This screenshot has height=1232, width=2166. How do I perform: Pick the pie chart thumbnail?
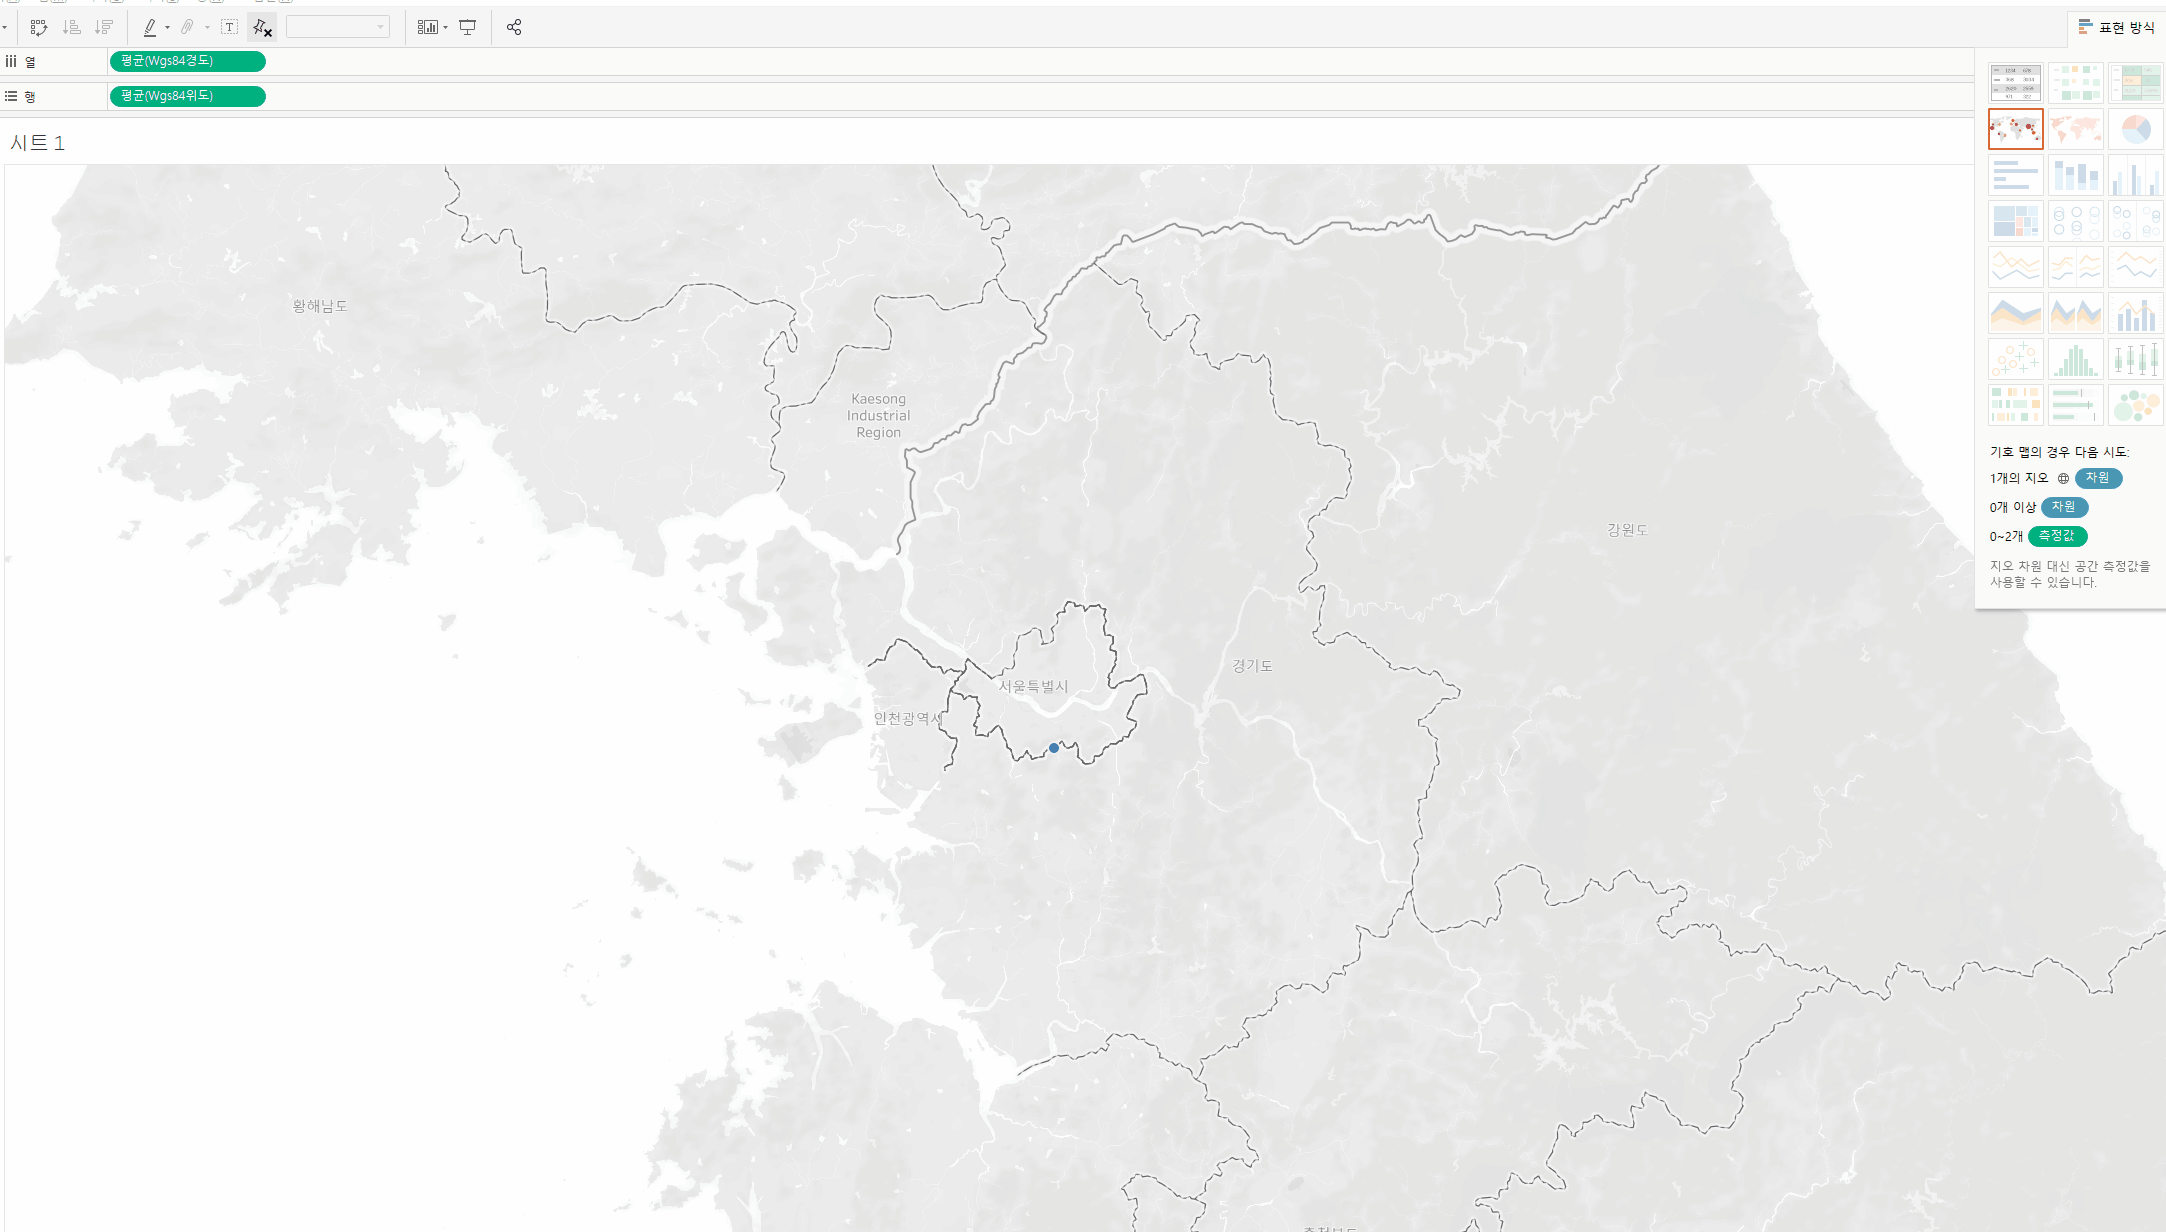[2135, 129]
